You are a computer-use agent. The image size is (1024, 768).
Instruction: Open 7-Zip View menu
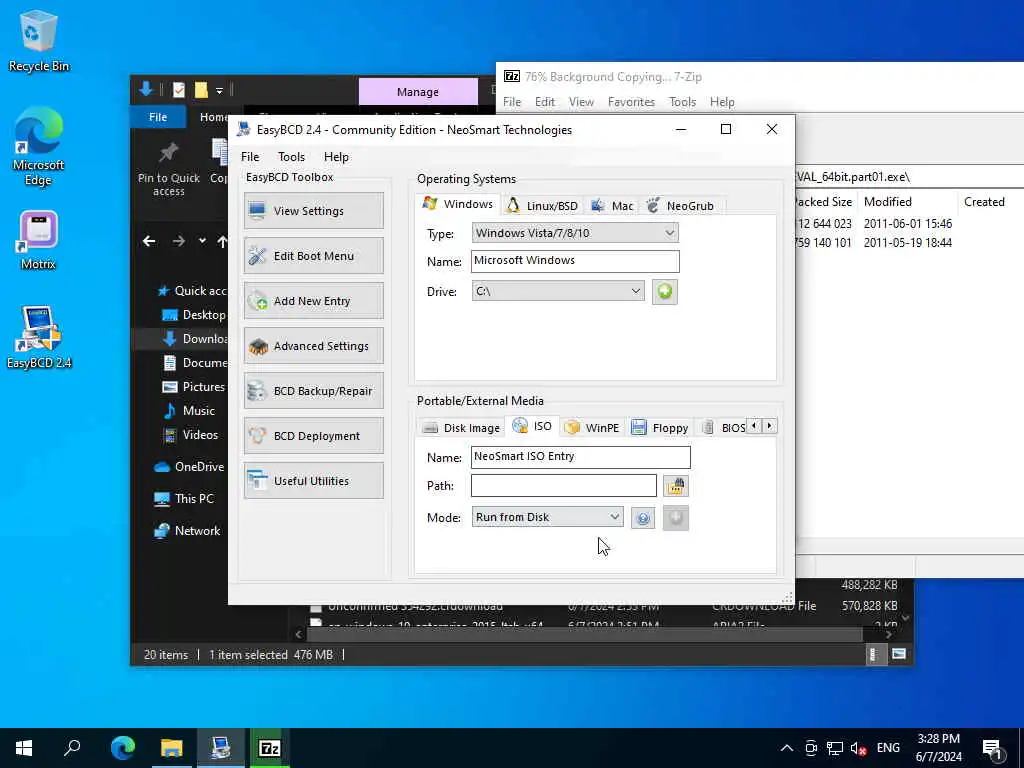click(x=581, y=102)
